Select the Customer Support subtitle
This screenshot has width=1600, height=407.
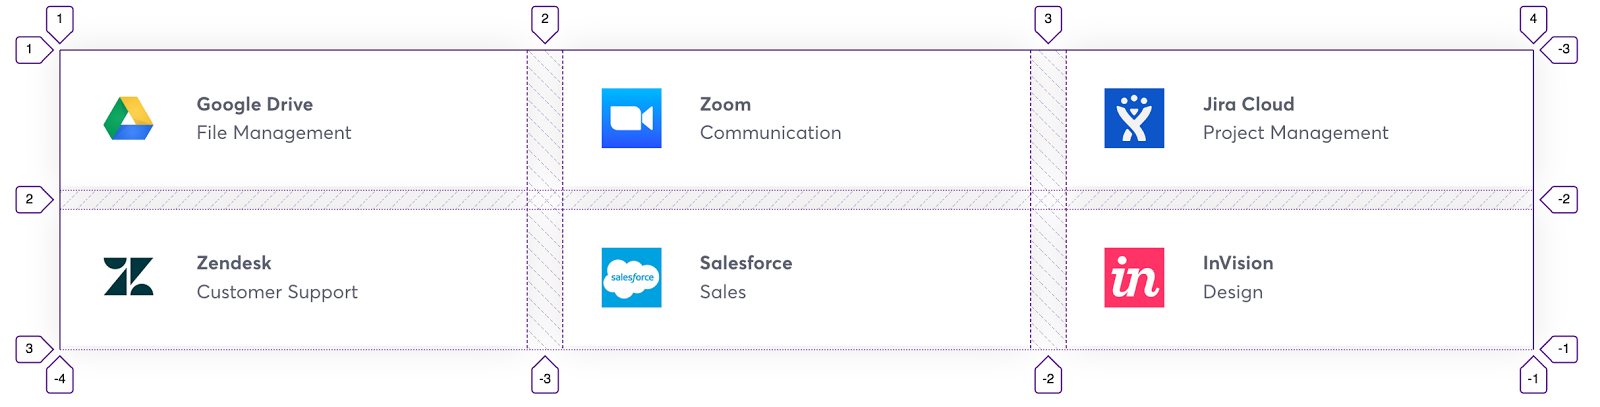277,292
